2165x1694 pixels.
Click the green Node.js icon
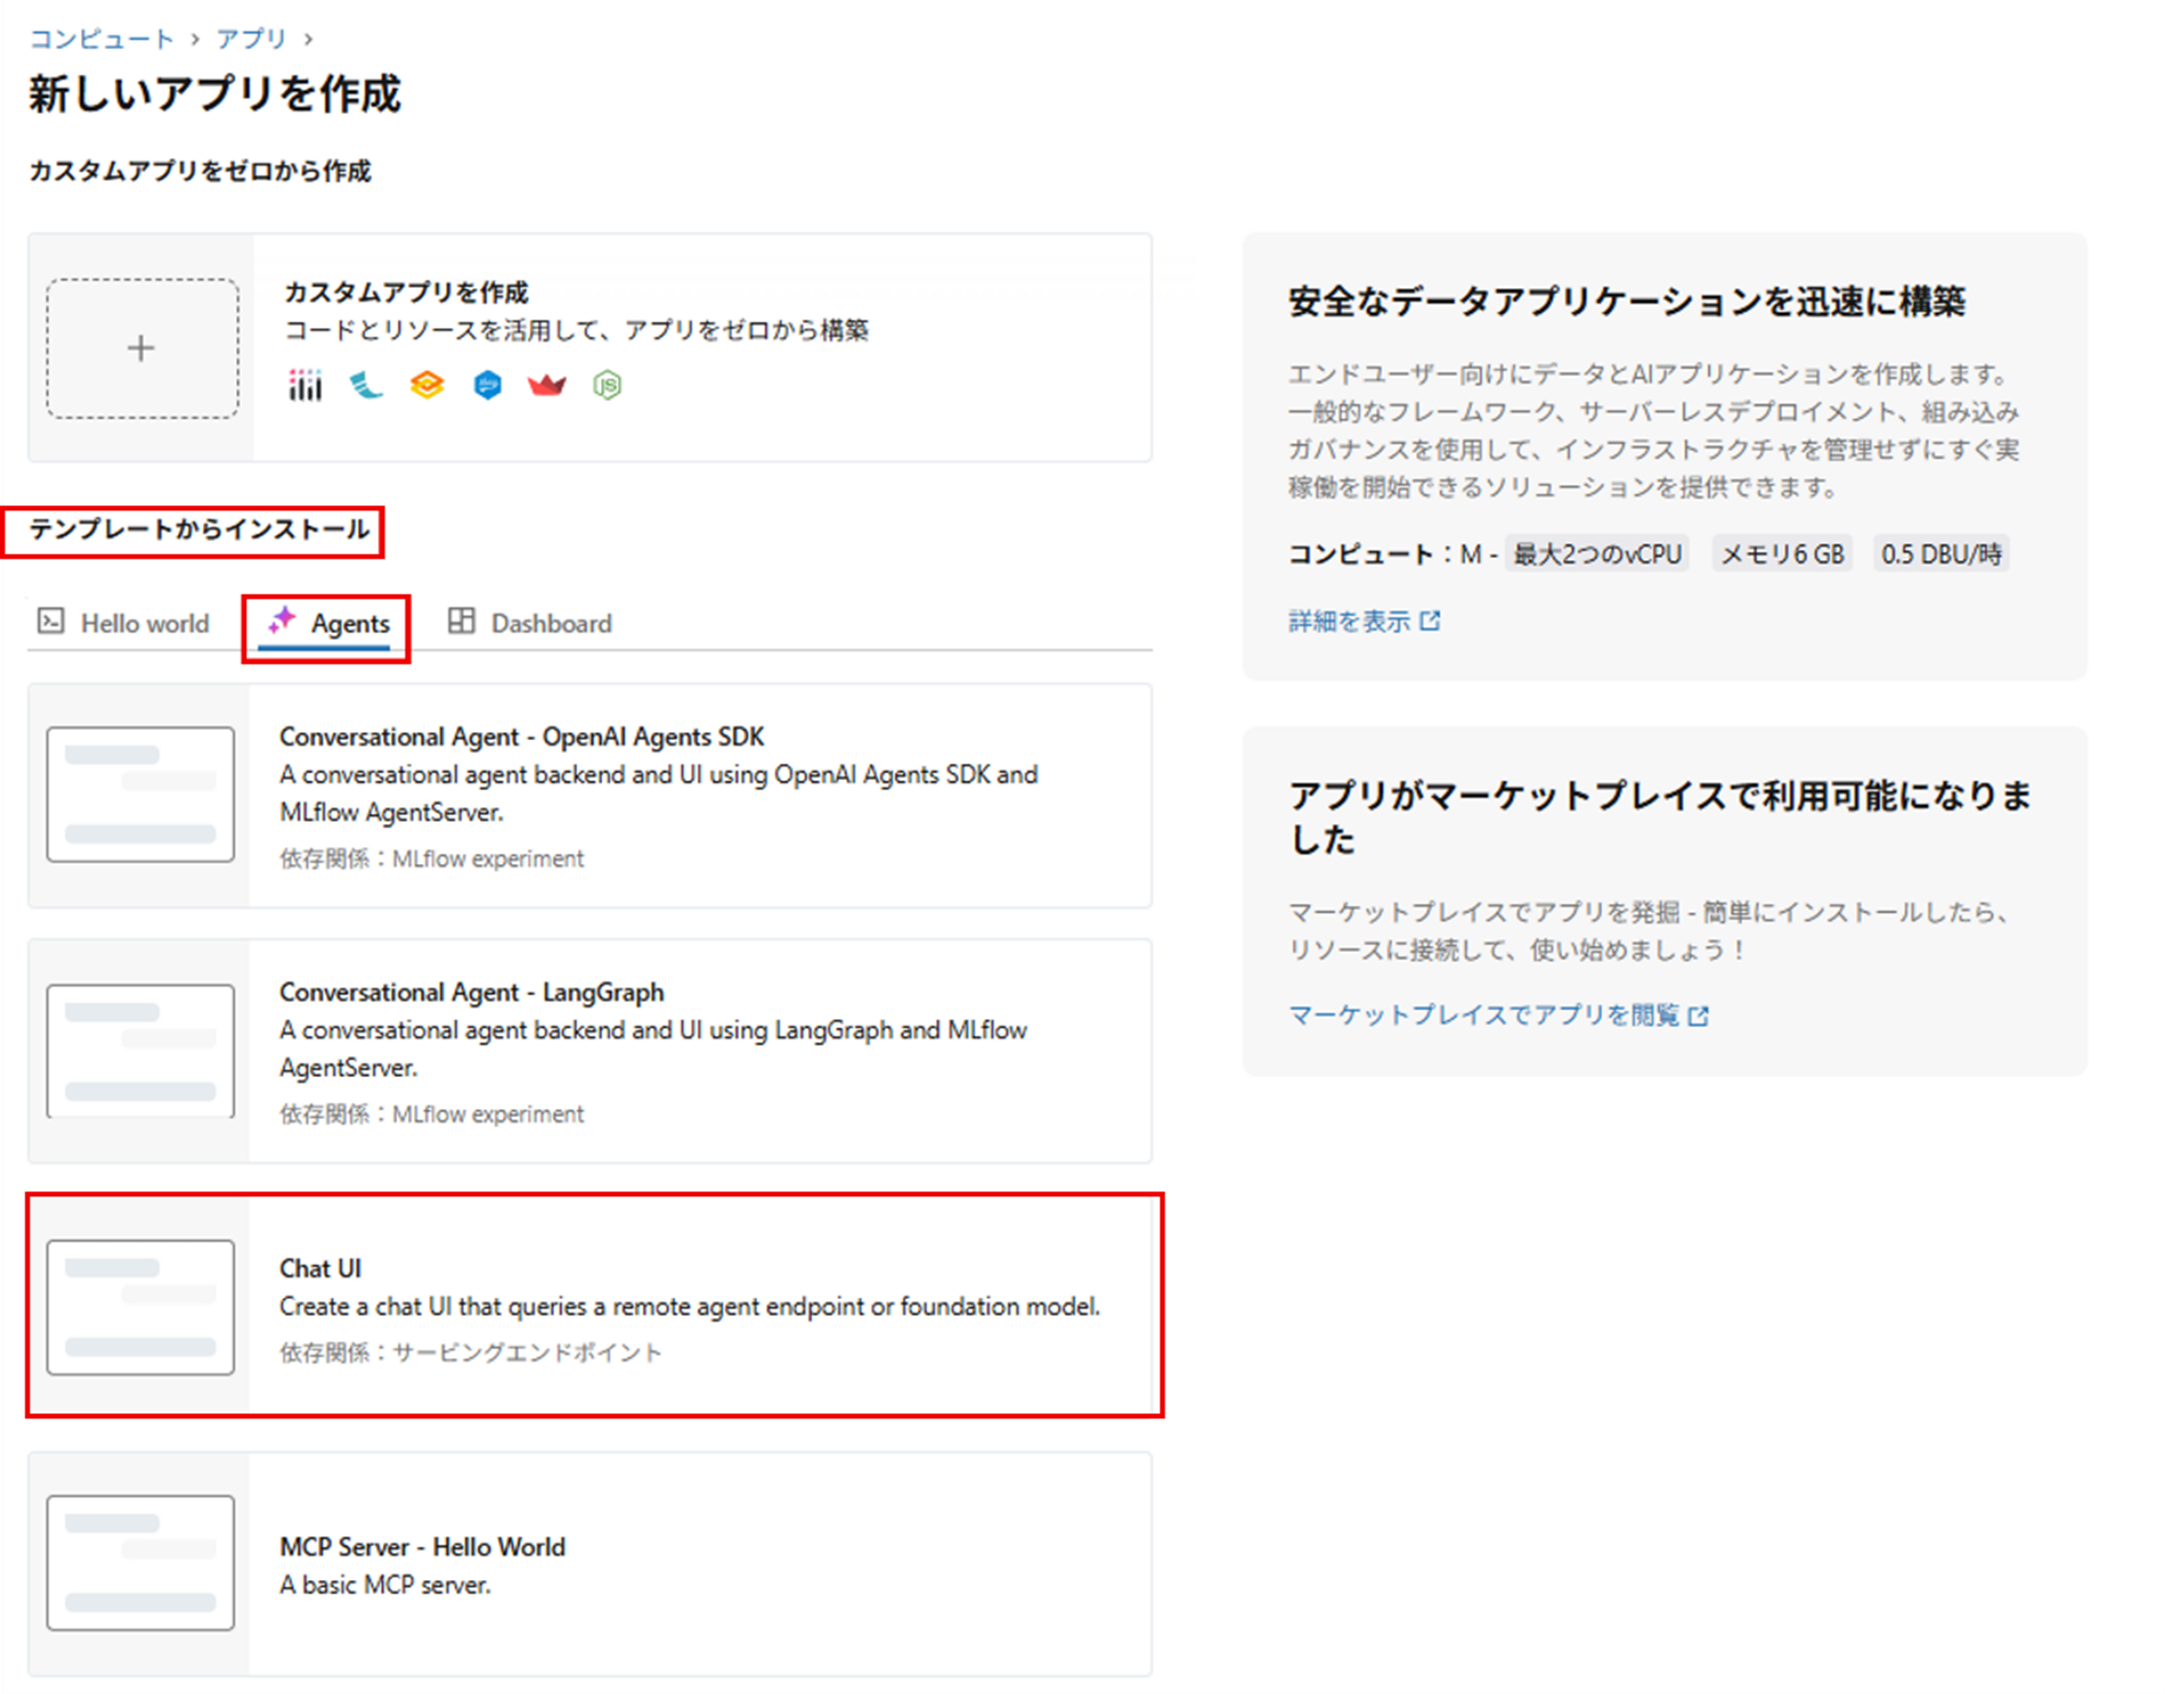[x=607, y=385]
